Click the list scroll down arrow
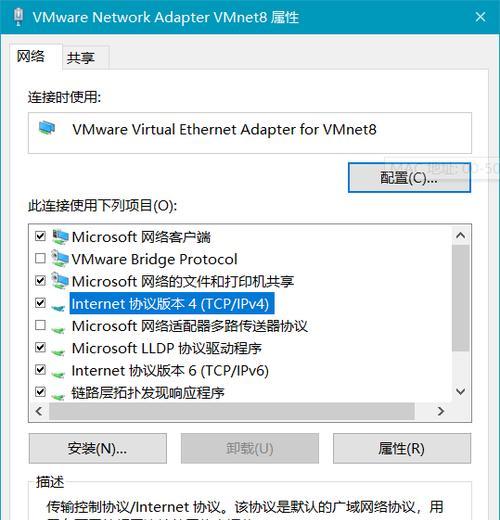Viewport: 500px width, 520px height. click(461, 391)
